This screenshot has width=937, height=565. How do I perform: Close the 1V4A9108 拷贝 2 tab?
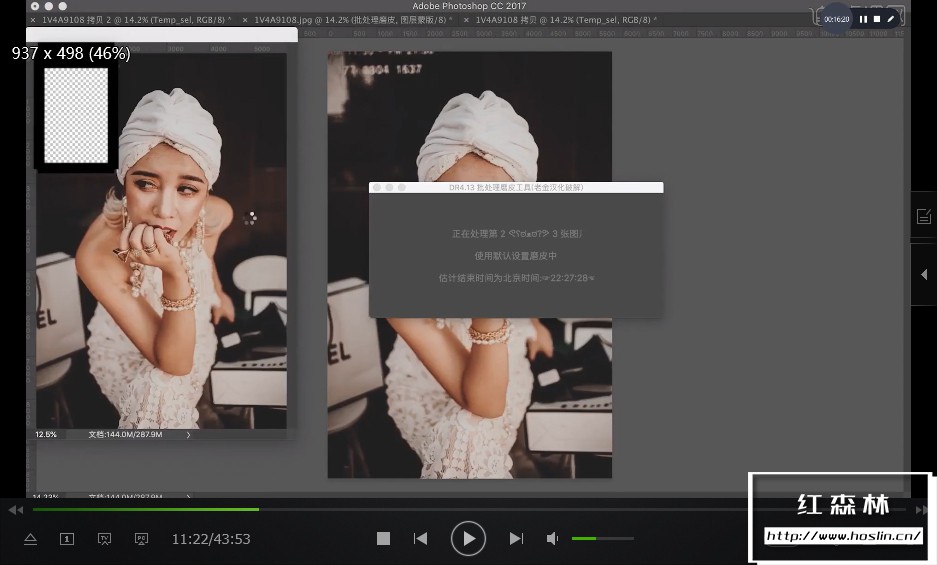[x=33, y=20]
